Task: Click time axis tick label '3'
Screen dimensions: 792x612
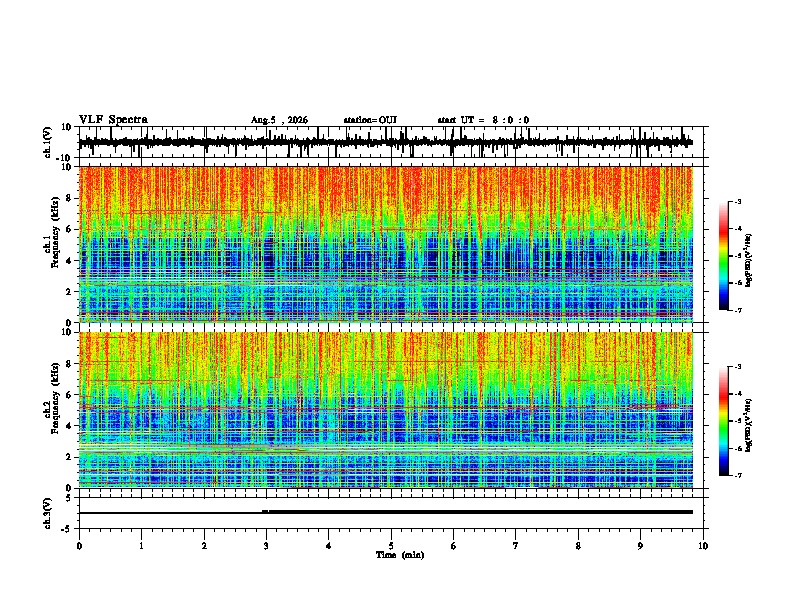Action: pyautogui.click(x=266, y=546)
